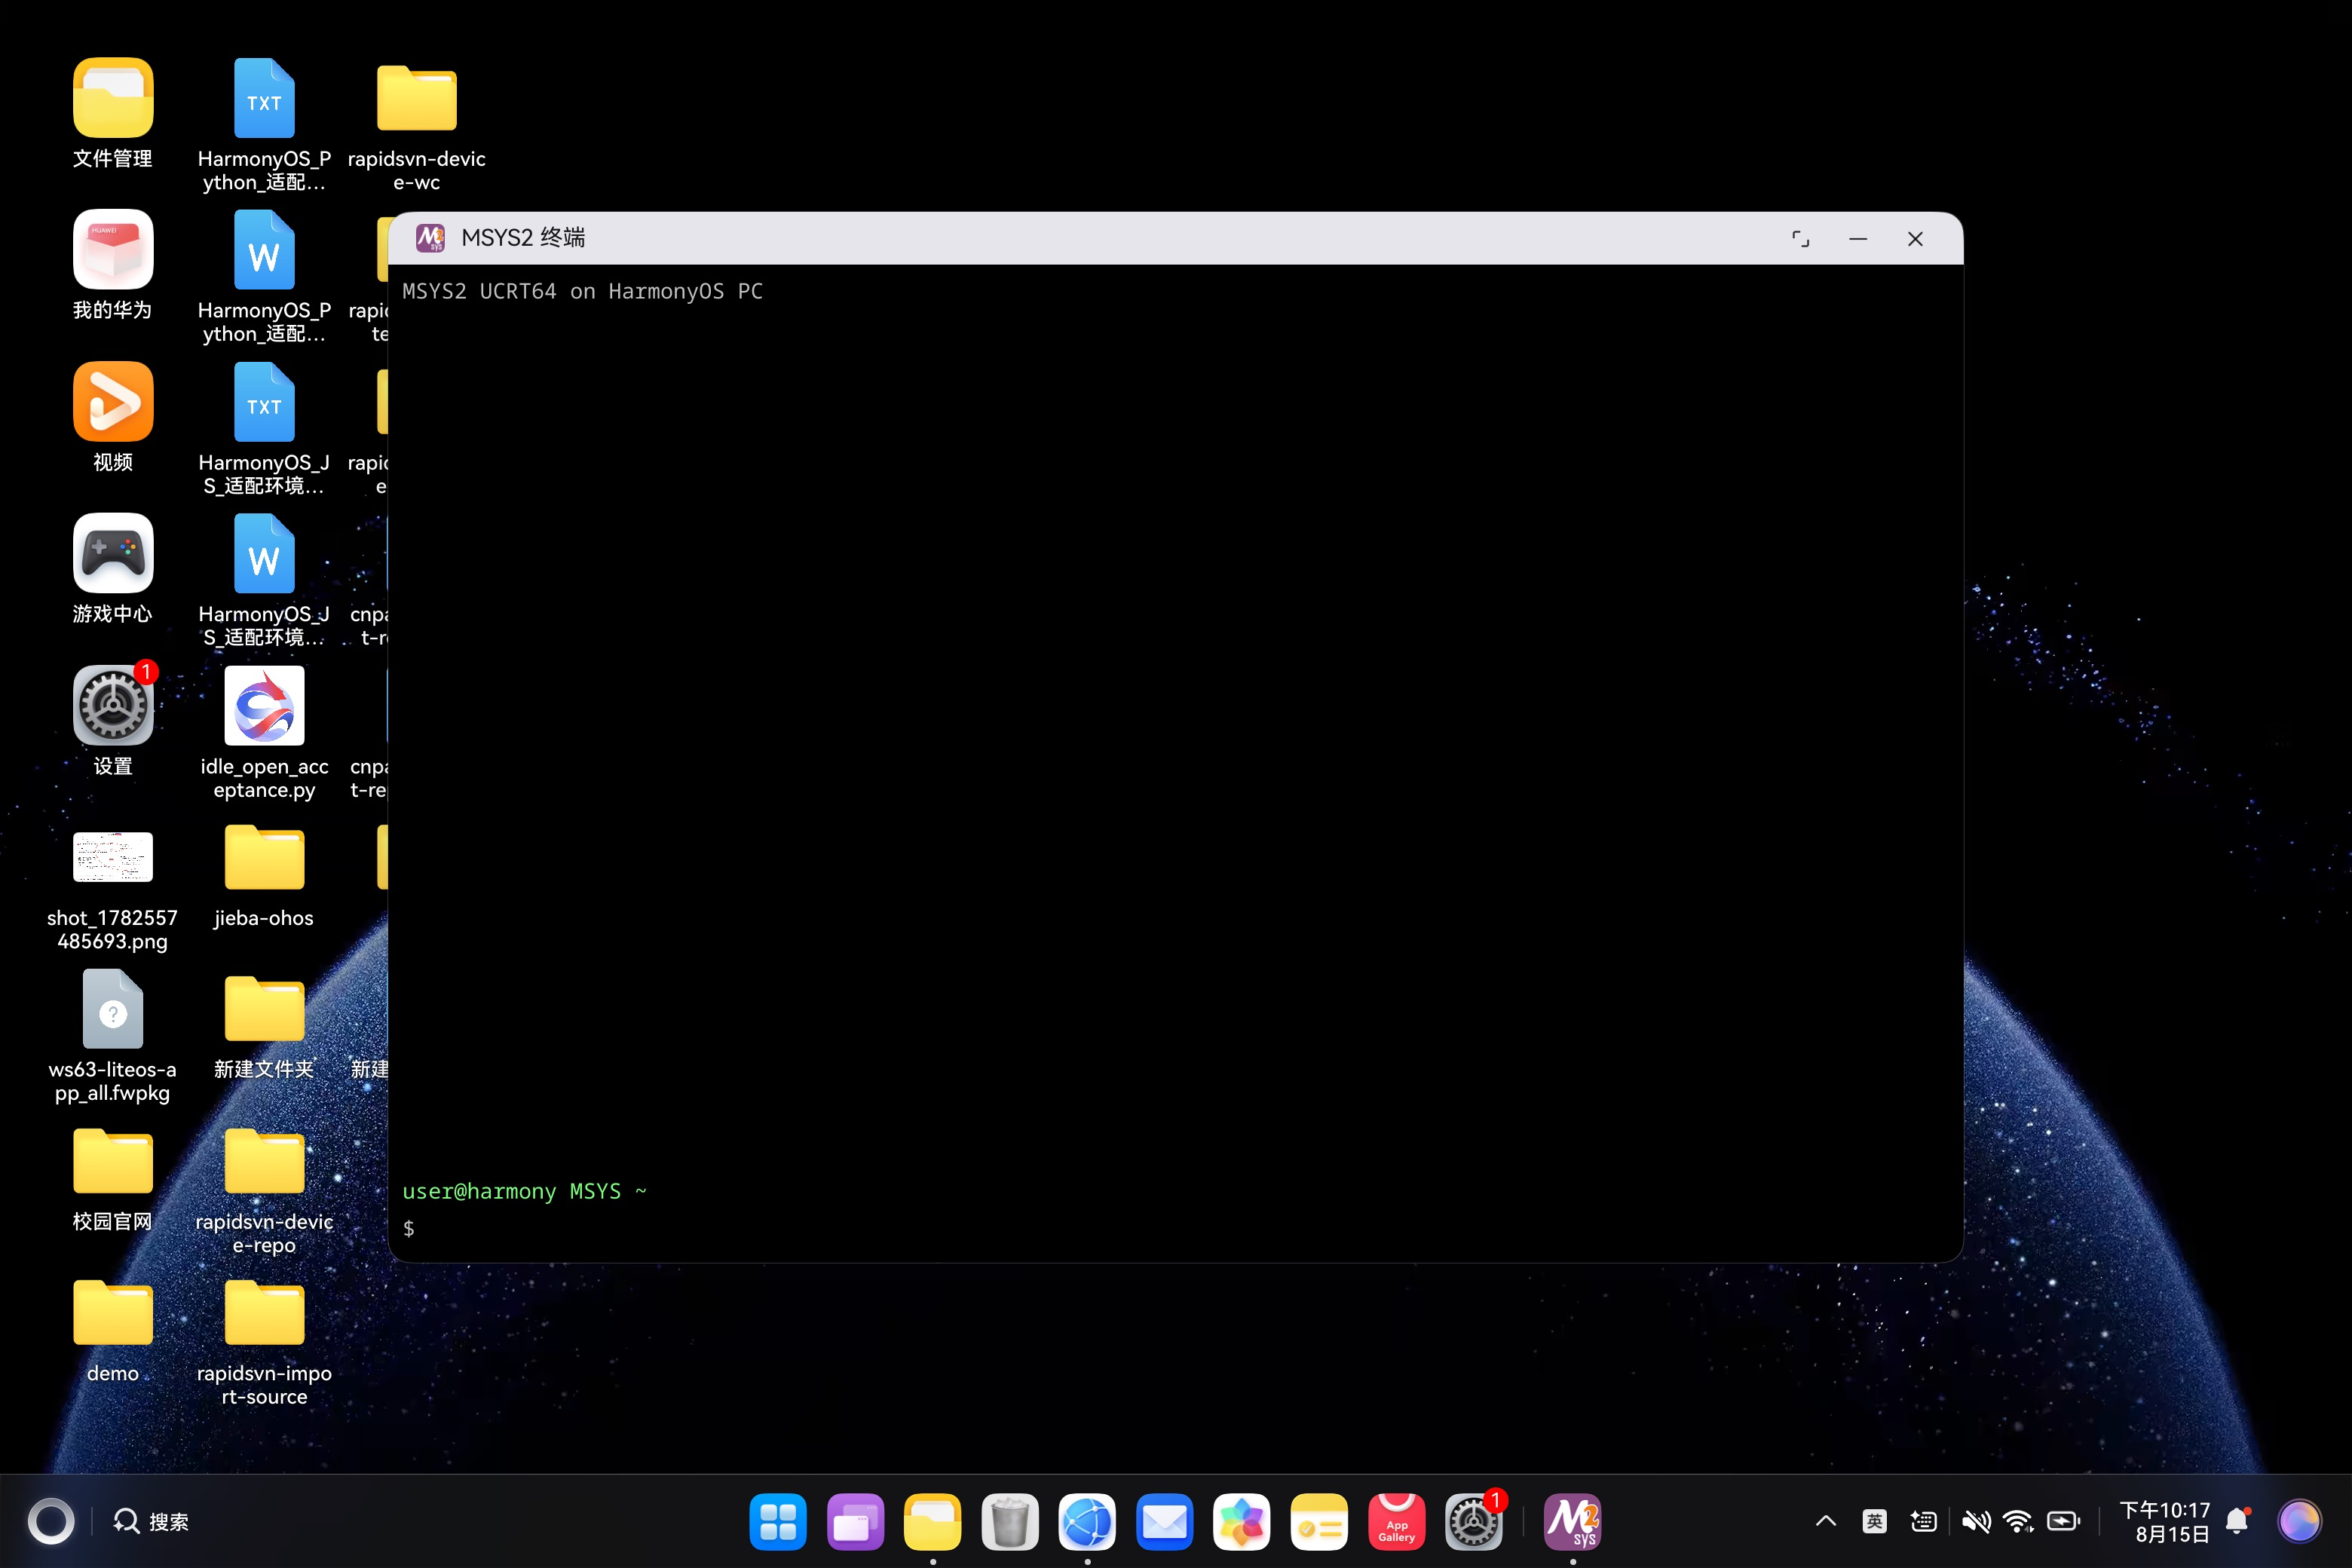Select the demo folder
The image size is (2352, 1568).
pos(113,1313)
